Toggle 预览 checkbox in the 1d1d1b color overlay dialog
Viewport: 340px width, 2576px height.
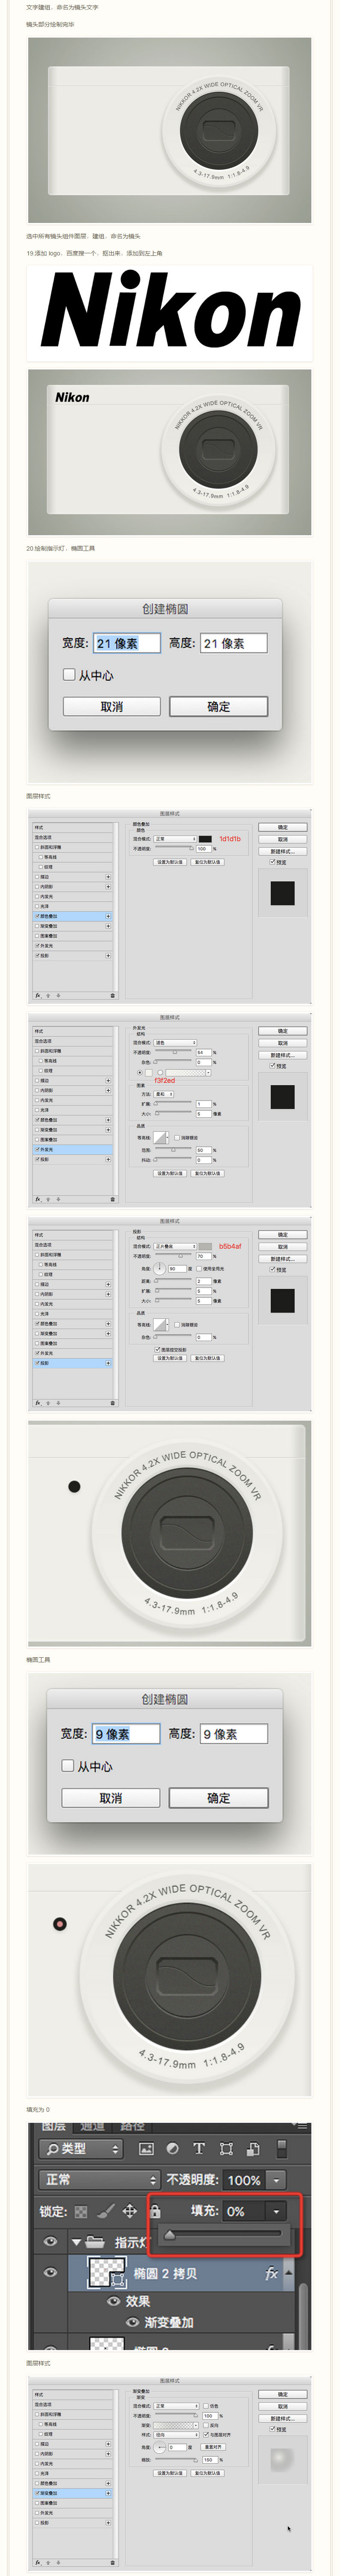tap(272, 862)
